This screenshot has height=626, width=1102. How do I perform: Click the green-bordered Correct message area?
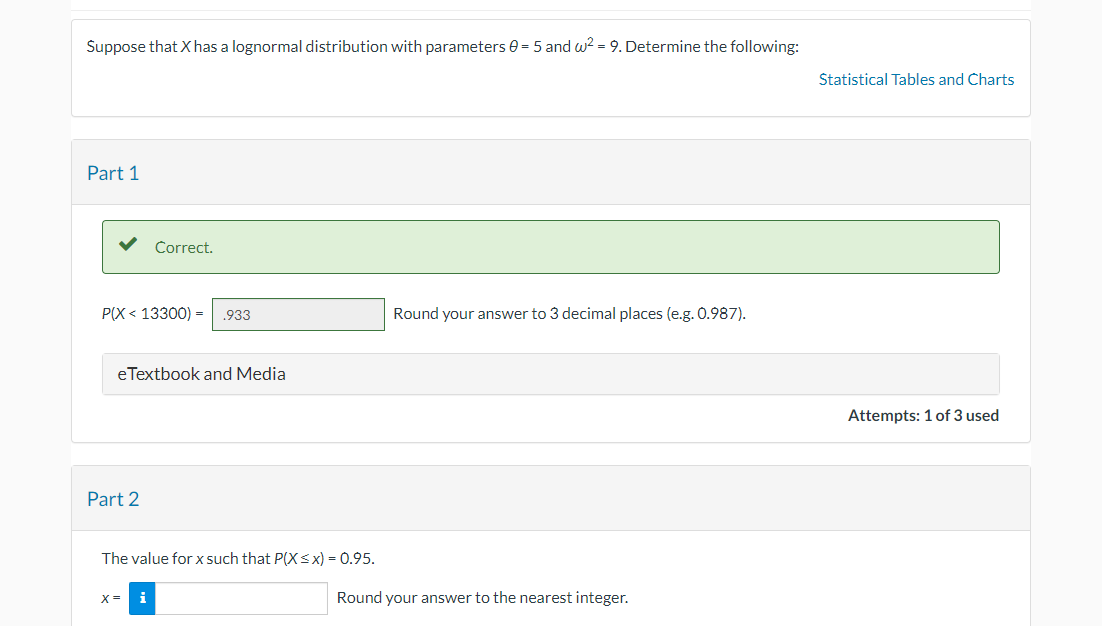551,246
